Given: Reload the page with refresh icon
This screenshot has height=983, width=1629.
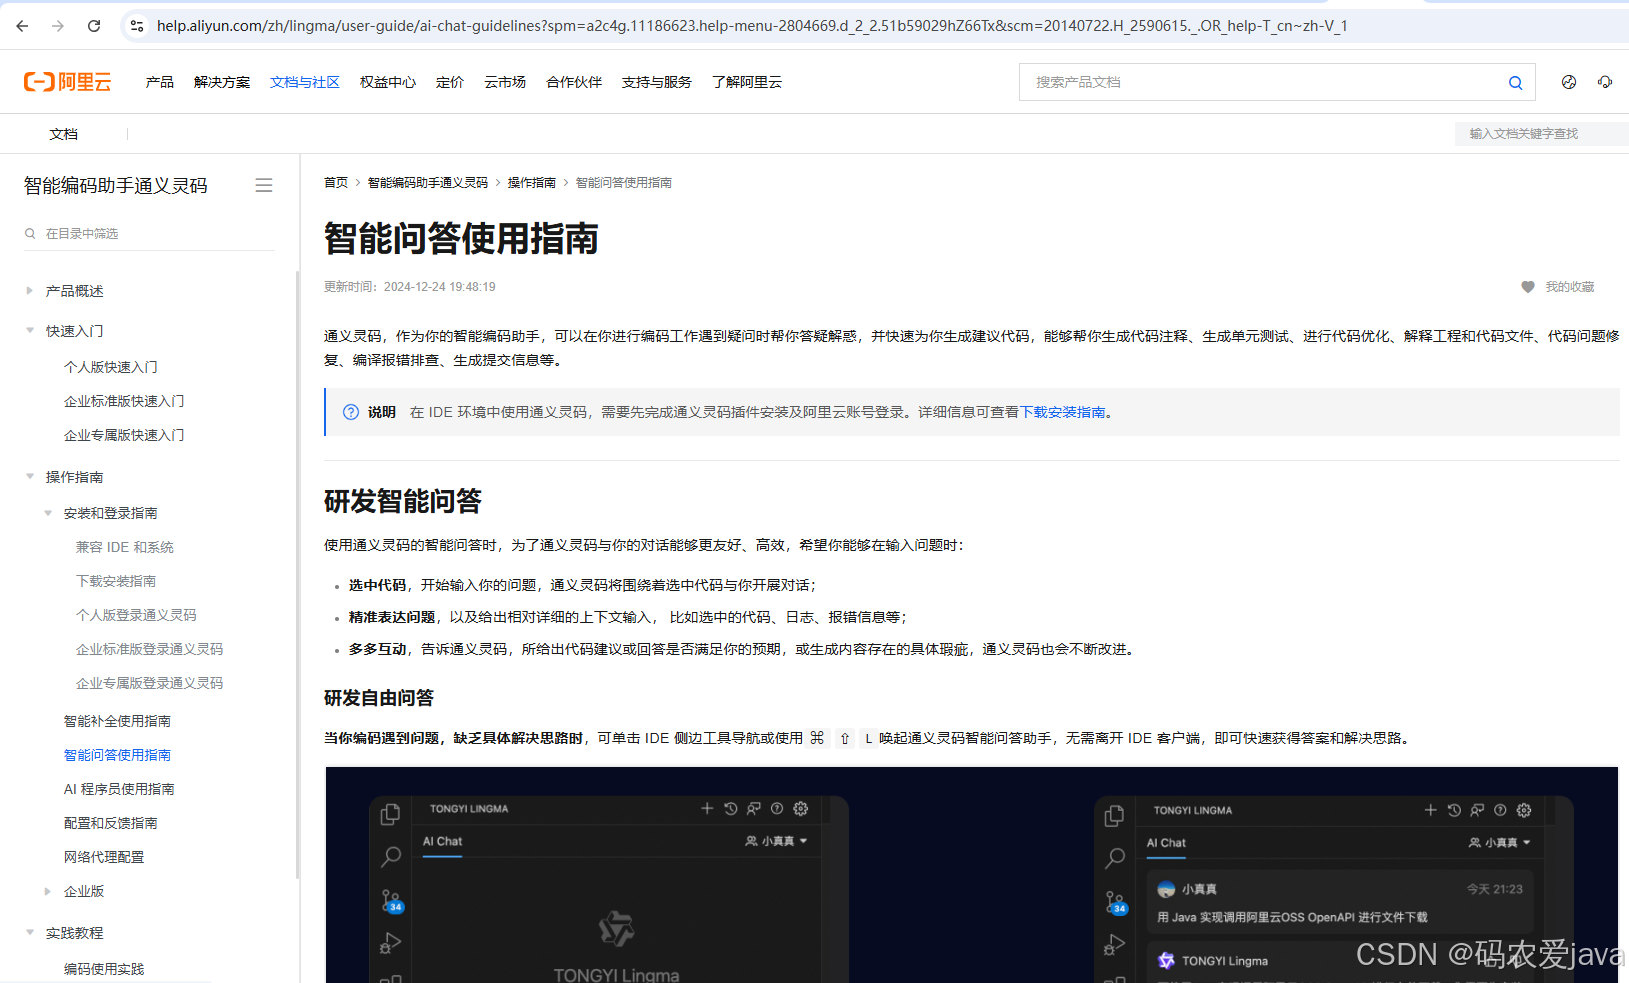Looking at the screenshot, I should point(94,26).
